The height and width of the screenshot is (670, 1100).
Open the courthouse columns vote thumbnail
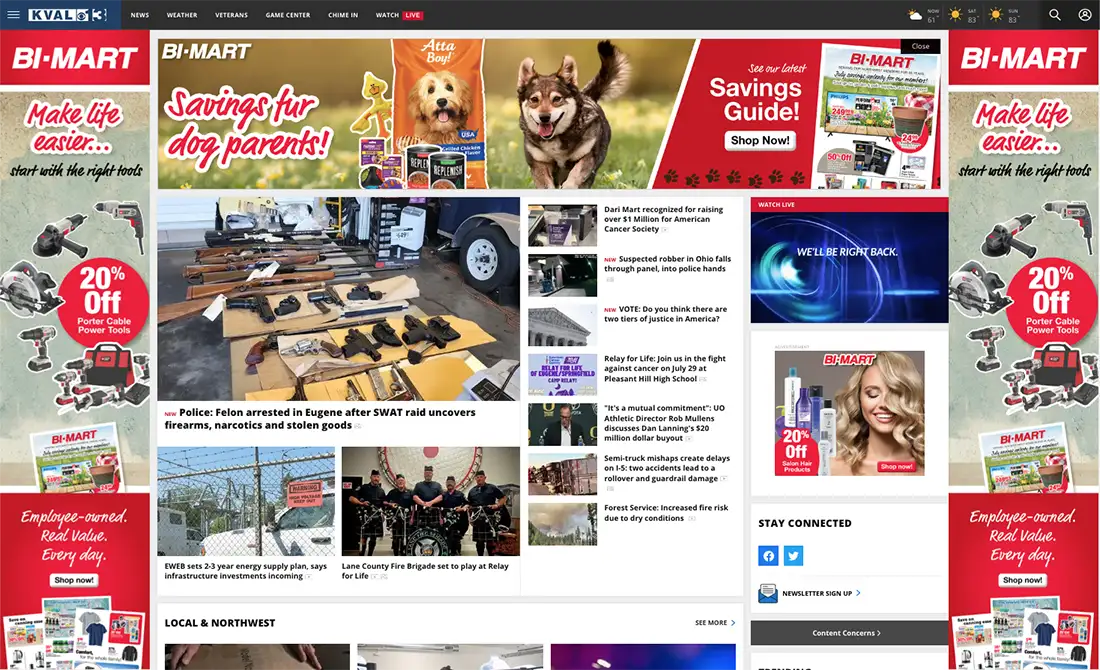563,325
